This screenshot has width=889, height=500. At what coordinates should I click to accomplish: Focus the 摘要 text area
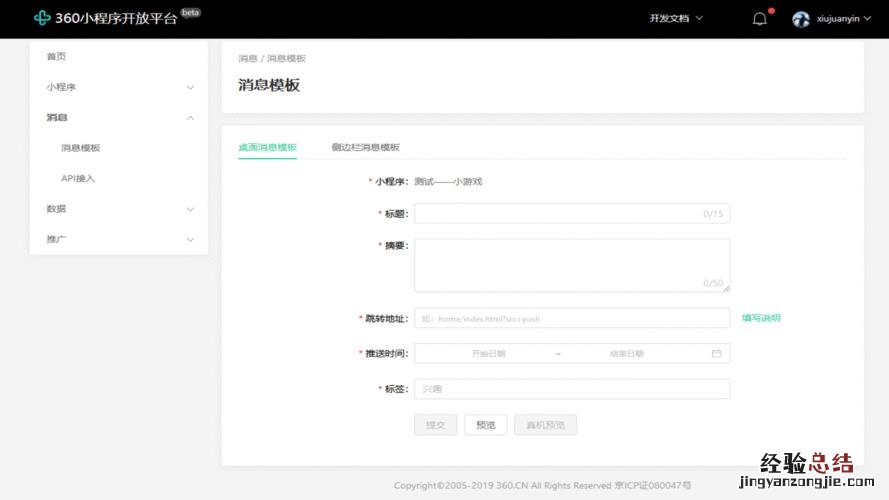570,265
